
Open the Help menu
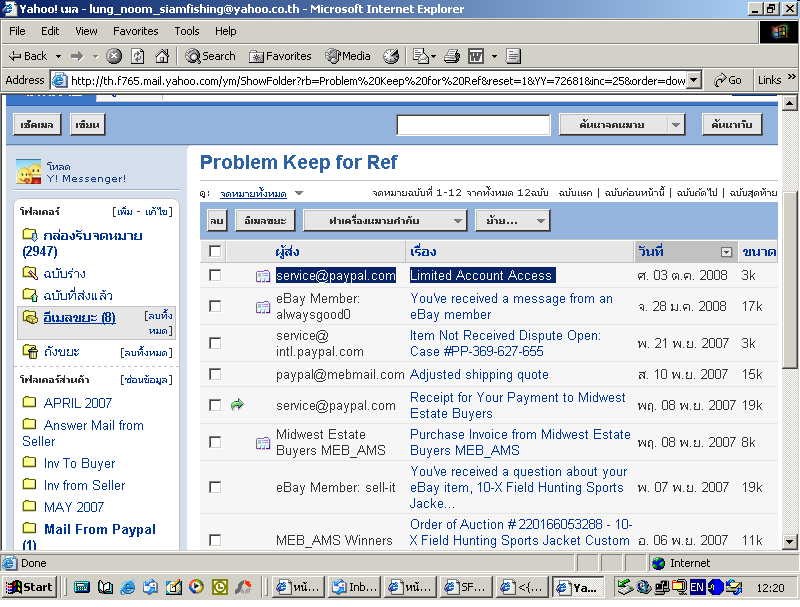tap(226, 32)
